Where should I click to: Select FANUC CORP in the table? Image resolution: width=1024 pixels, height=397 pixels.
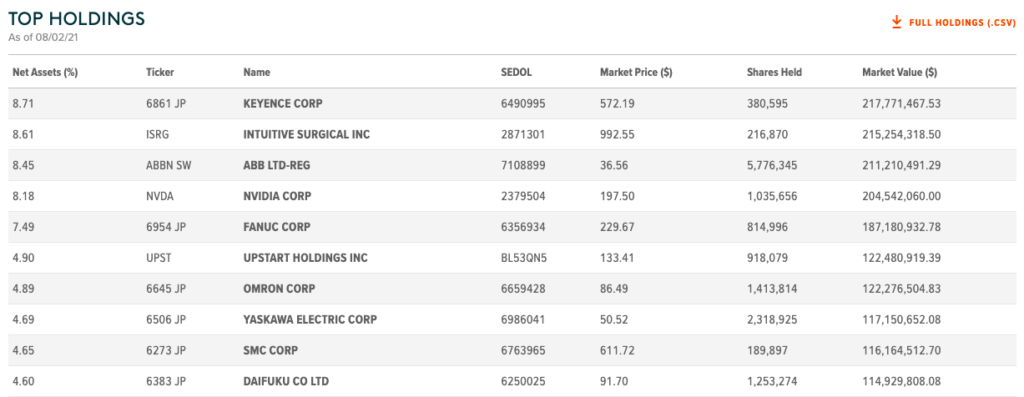(x=276, y=227)
